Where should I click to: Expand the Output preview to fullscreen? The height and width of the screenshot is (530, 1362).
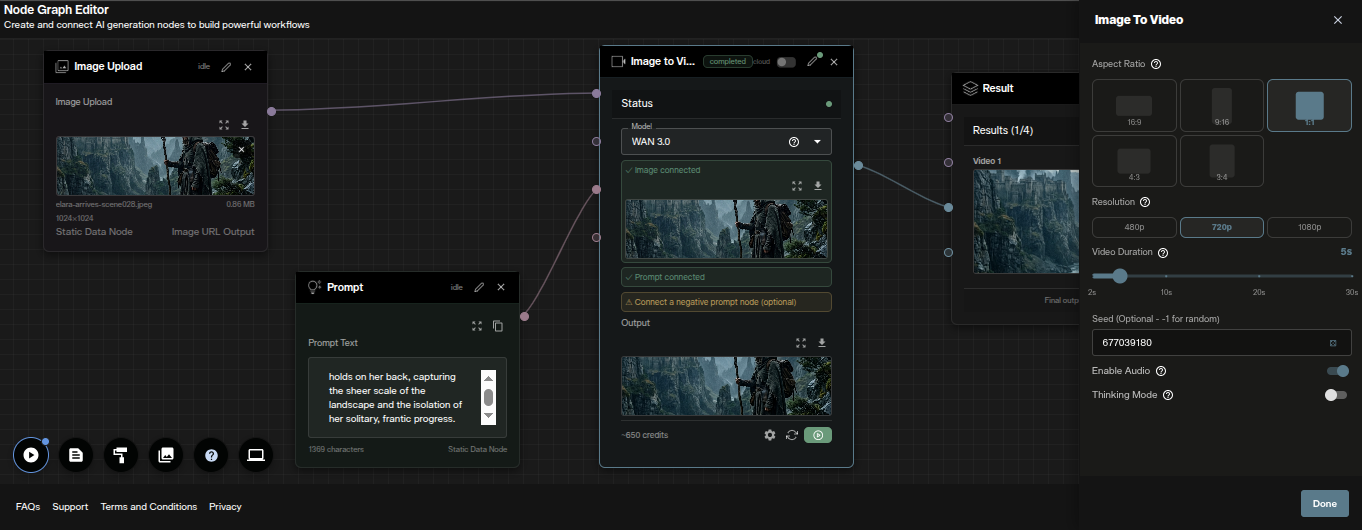point(801,343)
